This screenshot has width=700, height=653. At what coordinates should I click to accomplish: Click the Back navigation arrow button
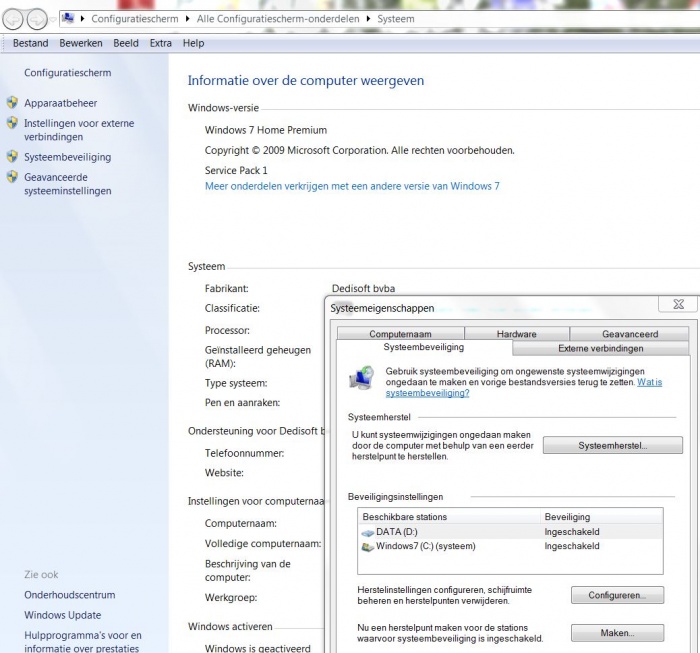13,20
